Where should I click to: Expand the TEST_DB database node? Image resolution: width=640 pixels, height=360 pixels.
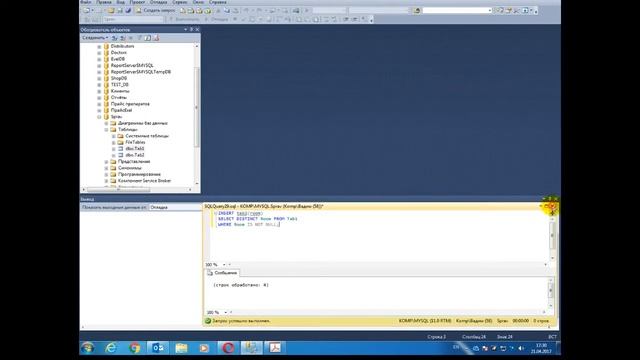click(99, 84)
